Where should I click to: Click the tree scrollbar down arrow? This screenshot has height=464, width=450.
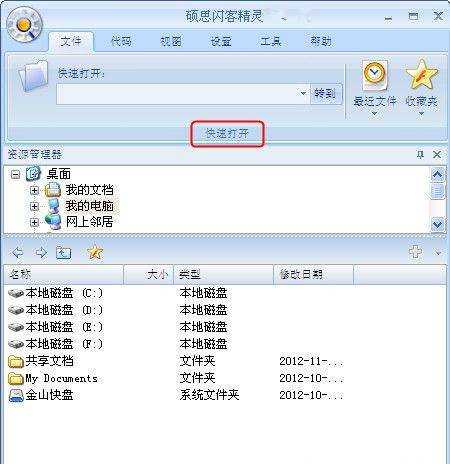(437, 224)
